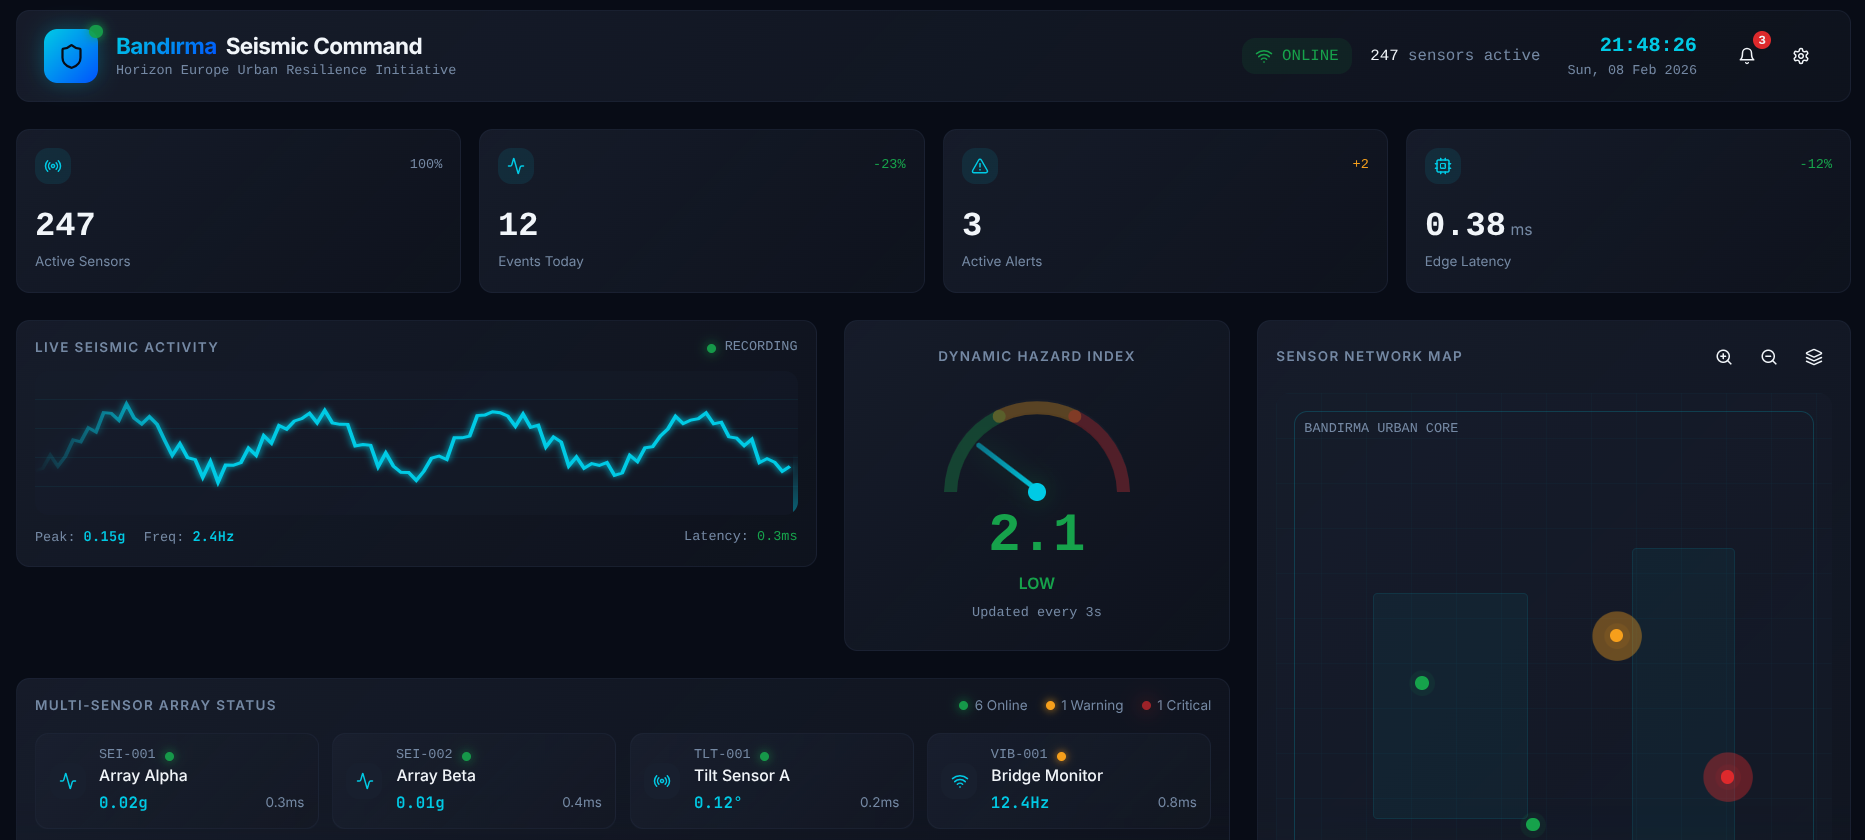The width and height of the screenshot is (1865, 840).
Task: Select the Array Alpha SEI-001 card
Action: 177,781
